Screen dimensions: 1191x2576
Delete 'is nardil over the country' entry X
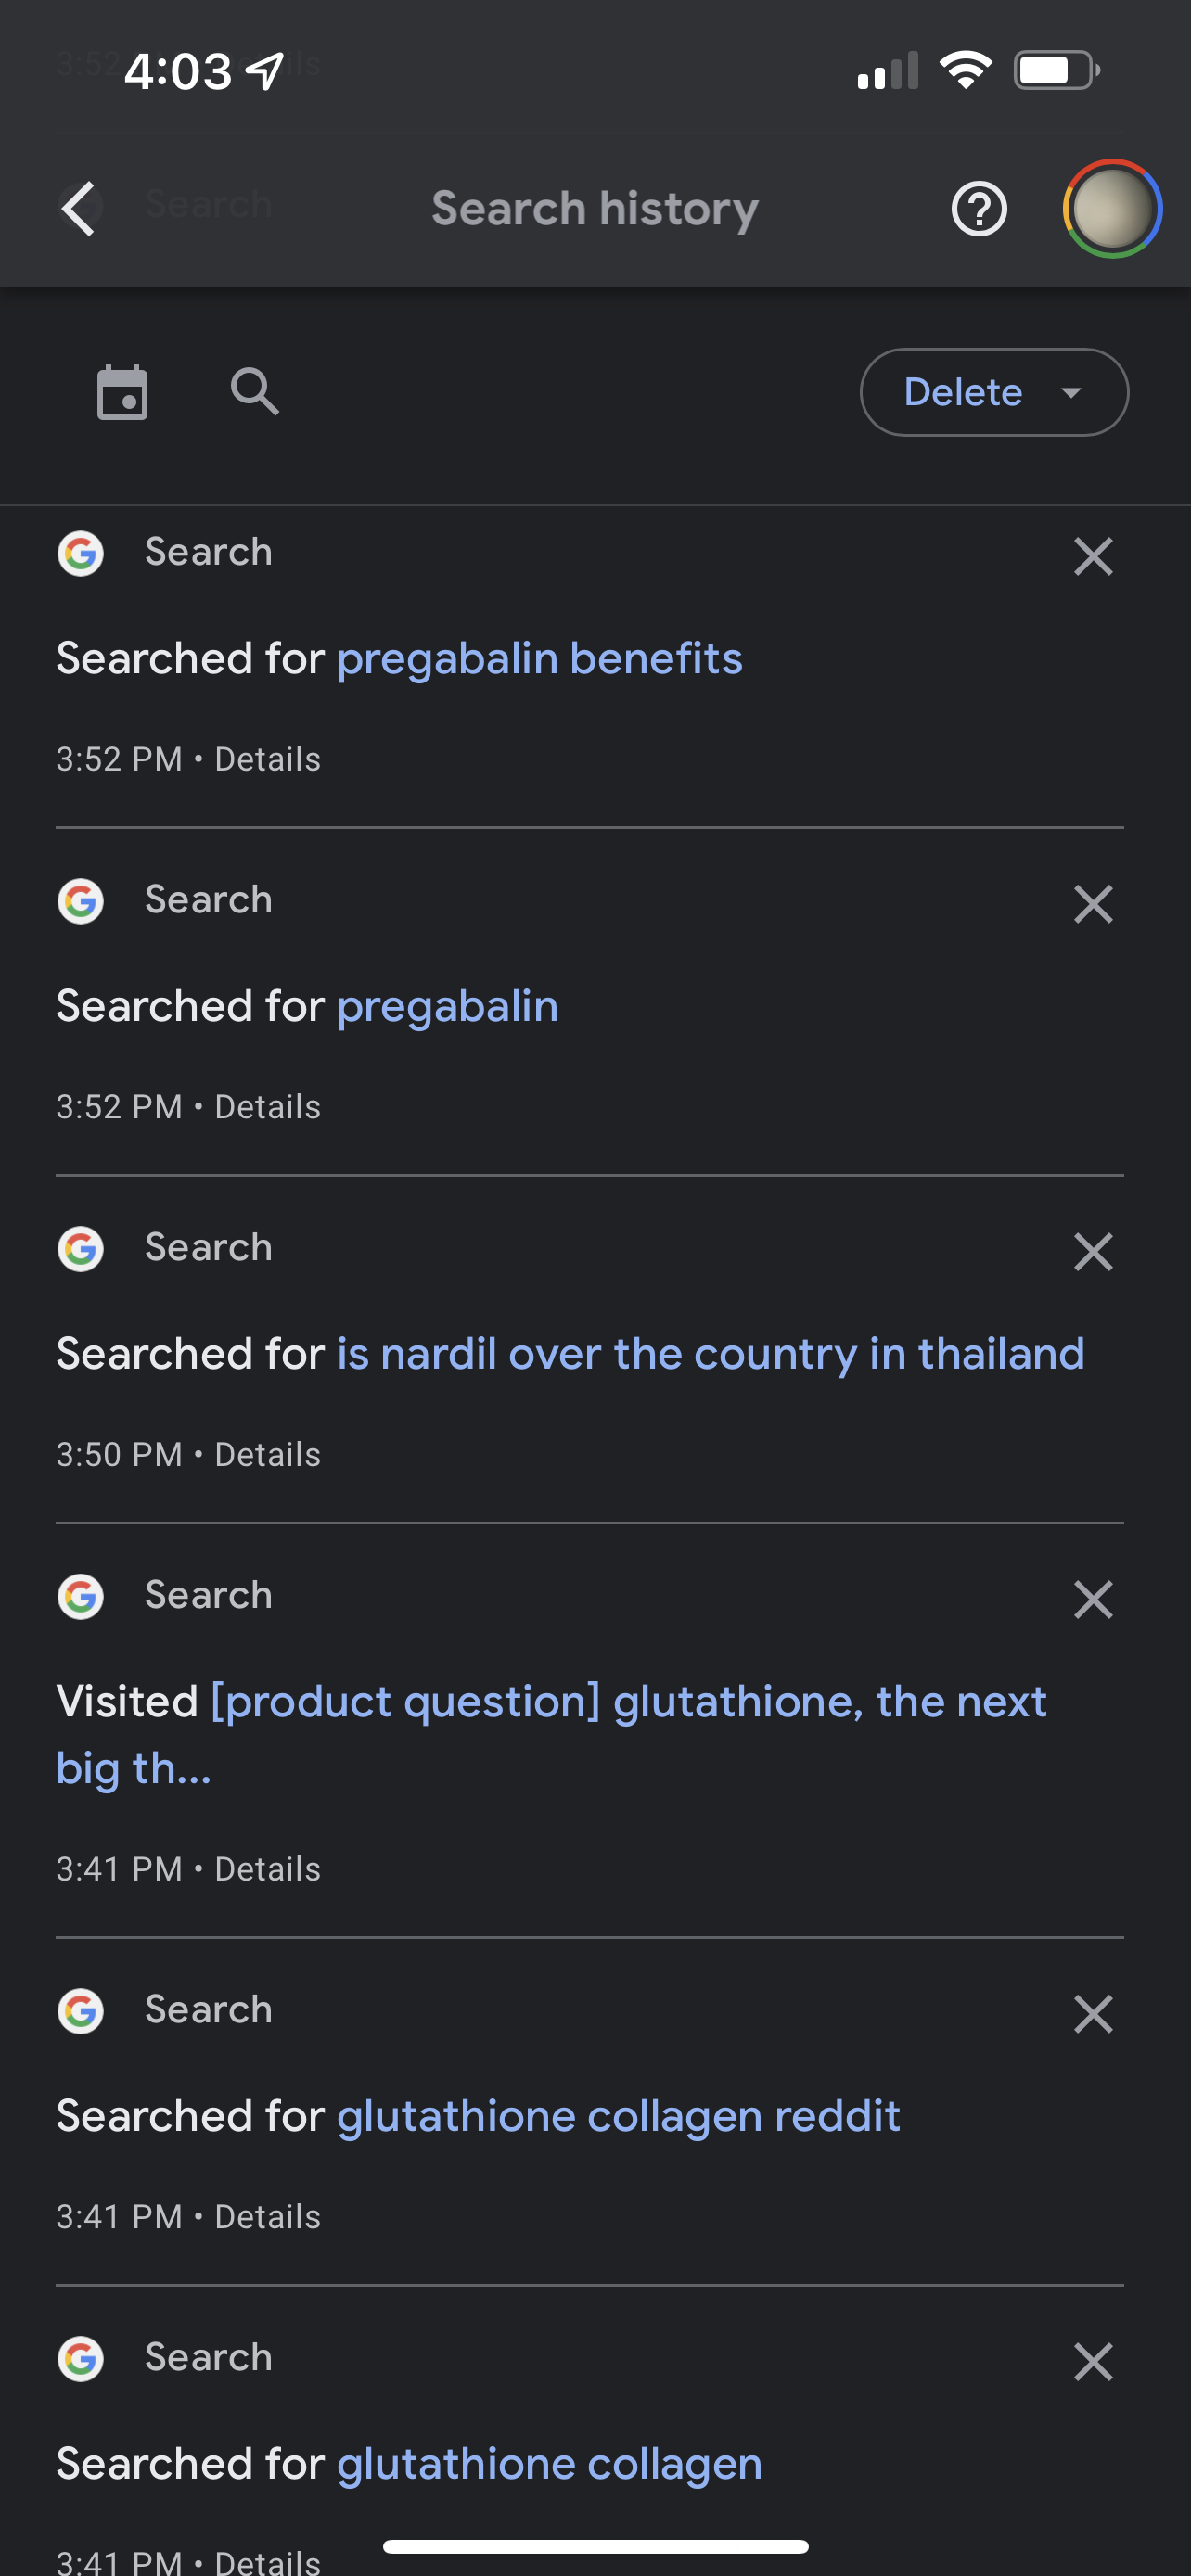click(1092, 1251)
